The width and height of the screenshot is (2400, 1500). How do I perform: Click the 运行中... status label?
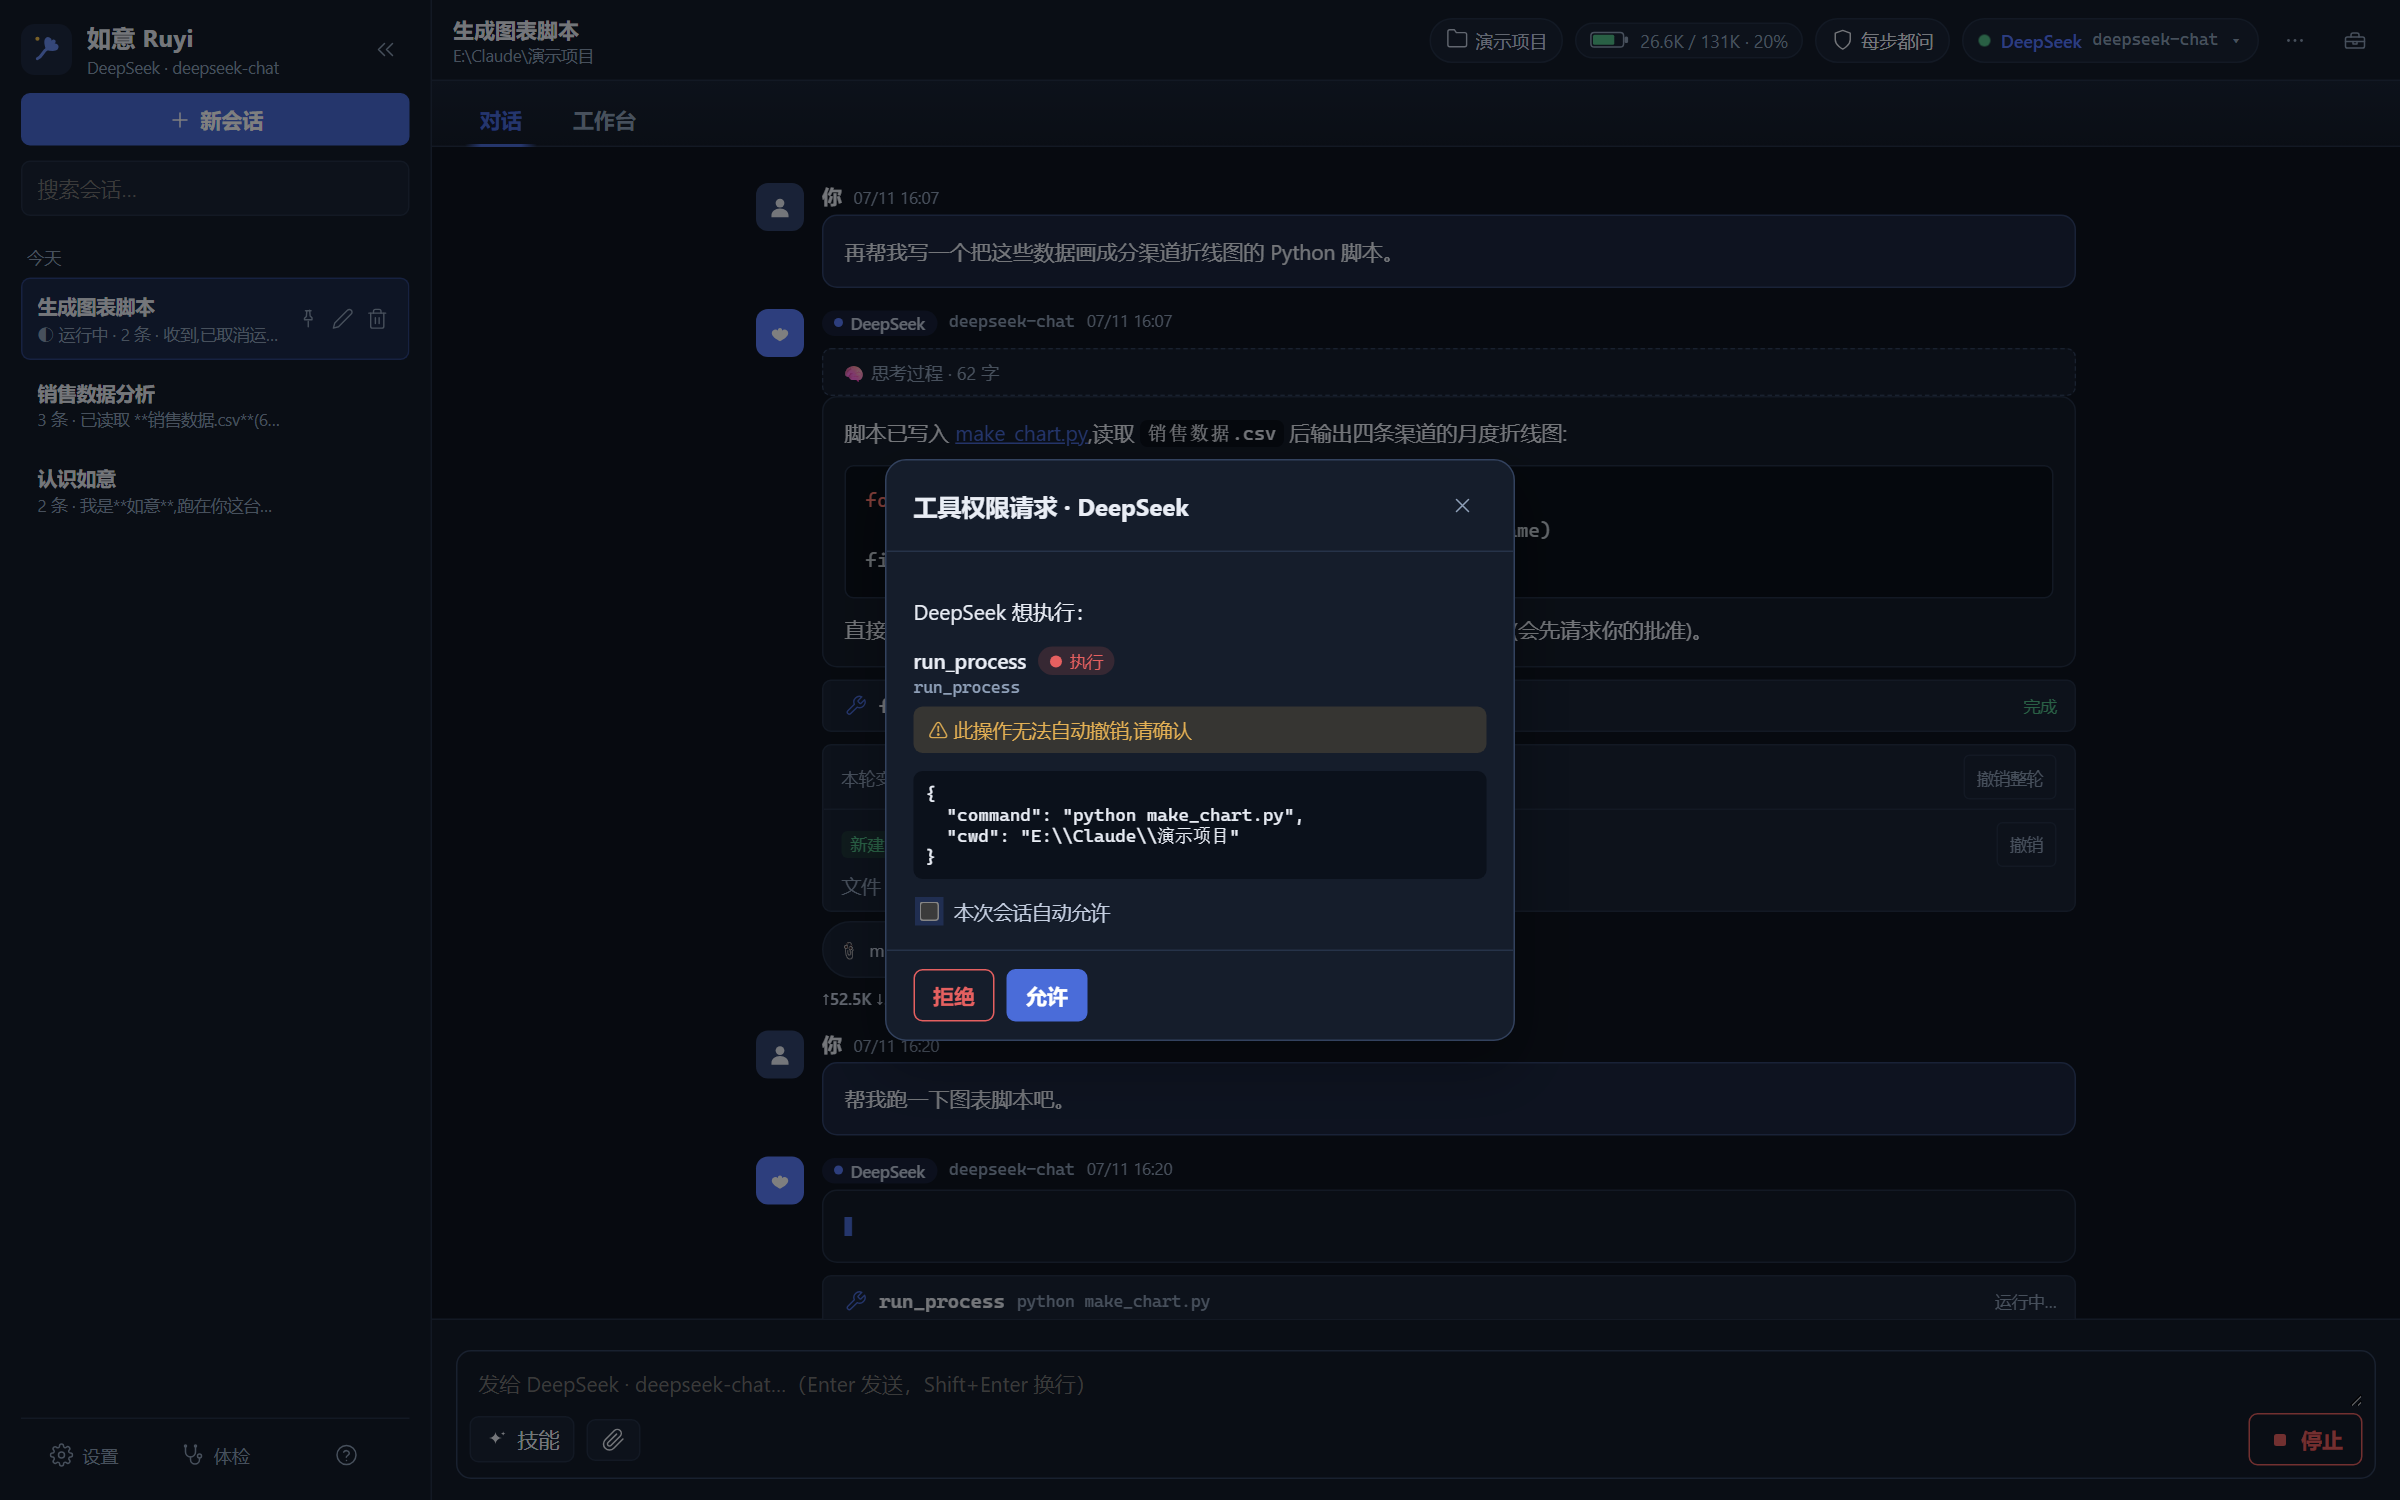pos(2025,1301)
